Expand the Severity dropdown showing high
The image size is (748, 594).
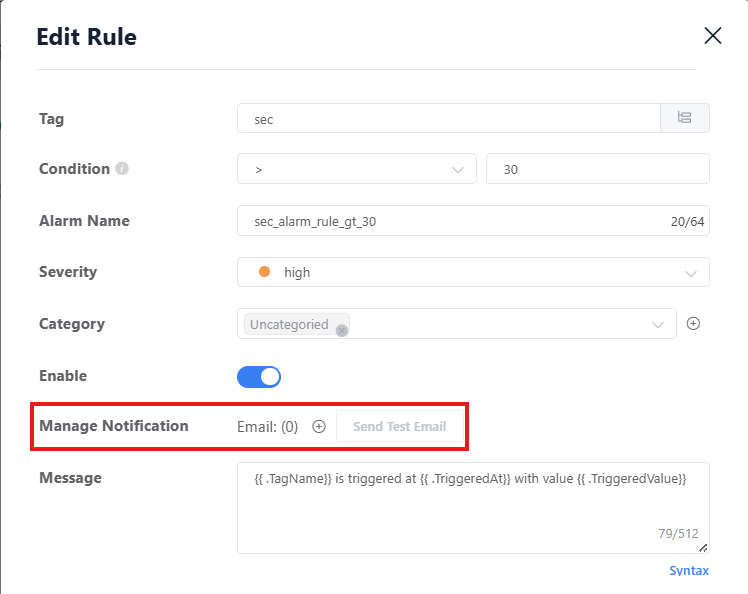click(473, 272)
